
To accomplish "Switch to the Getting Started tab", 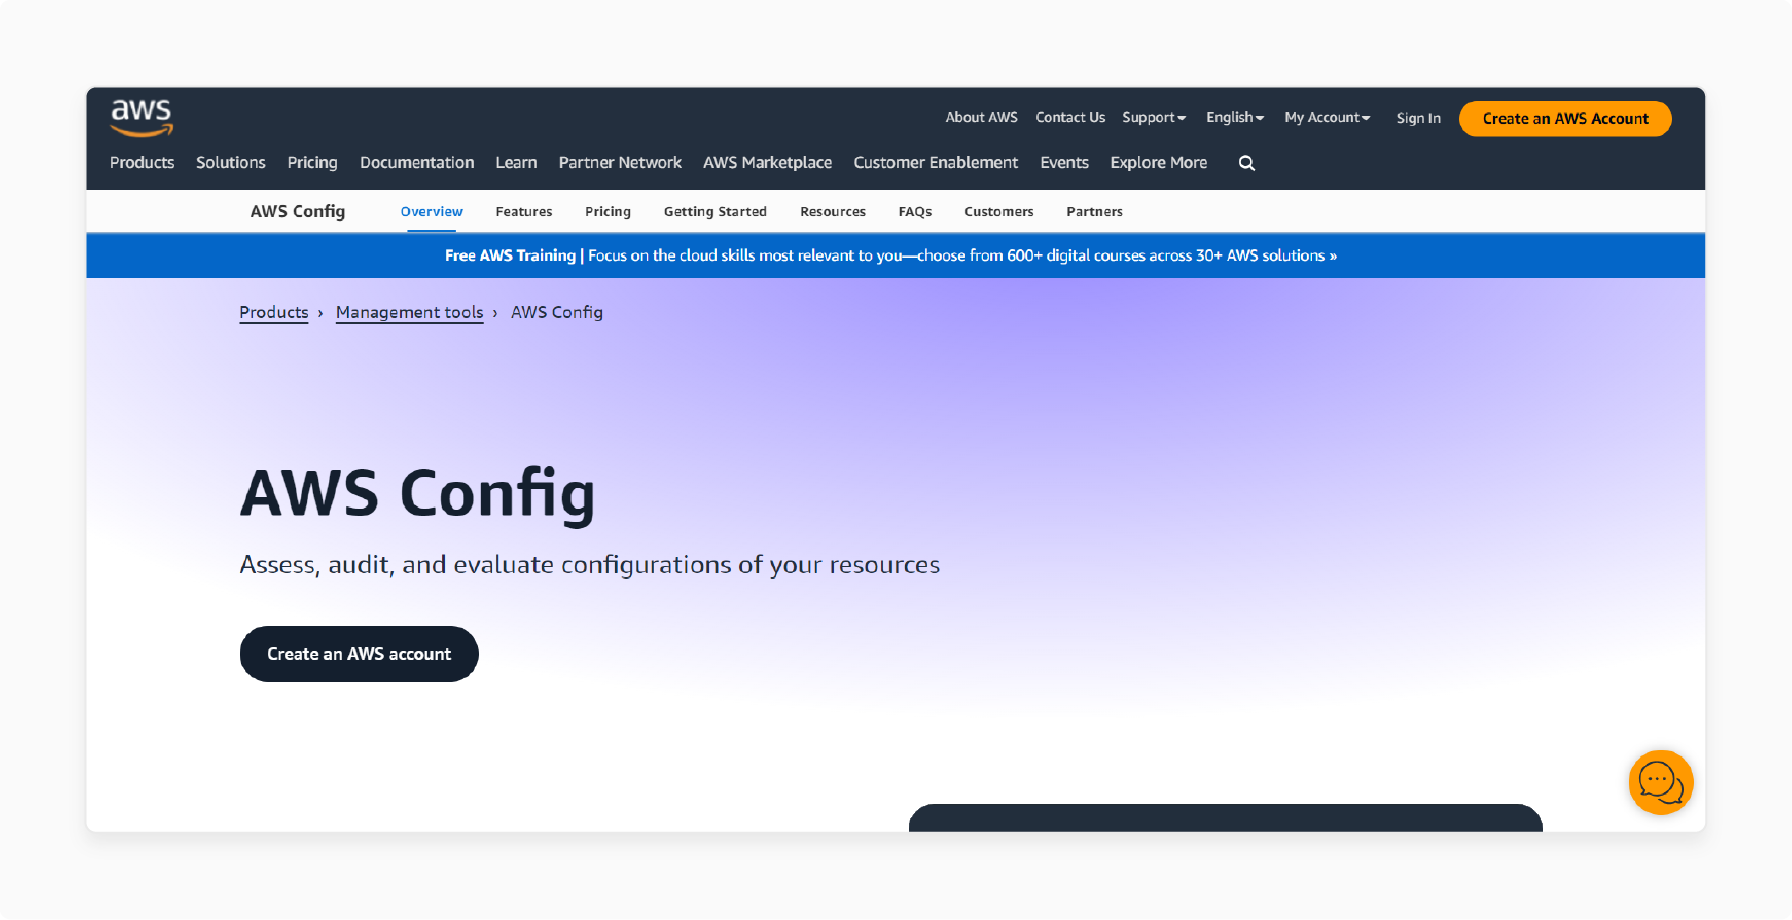I will [x=715, y=212].
